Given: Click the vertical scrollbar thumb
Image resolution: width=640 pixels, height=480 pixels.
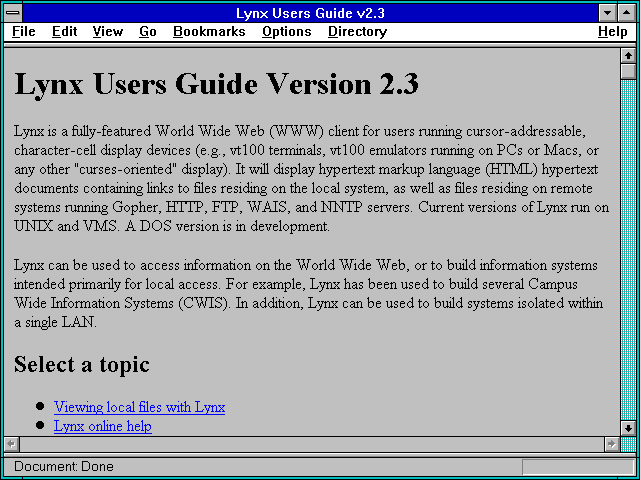Looking at the screenshot, I should [628, 71].
